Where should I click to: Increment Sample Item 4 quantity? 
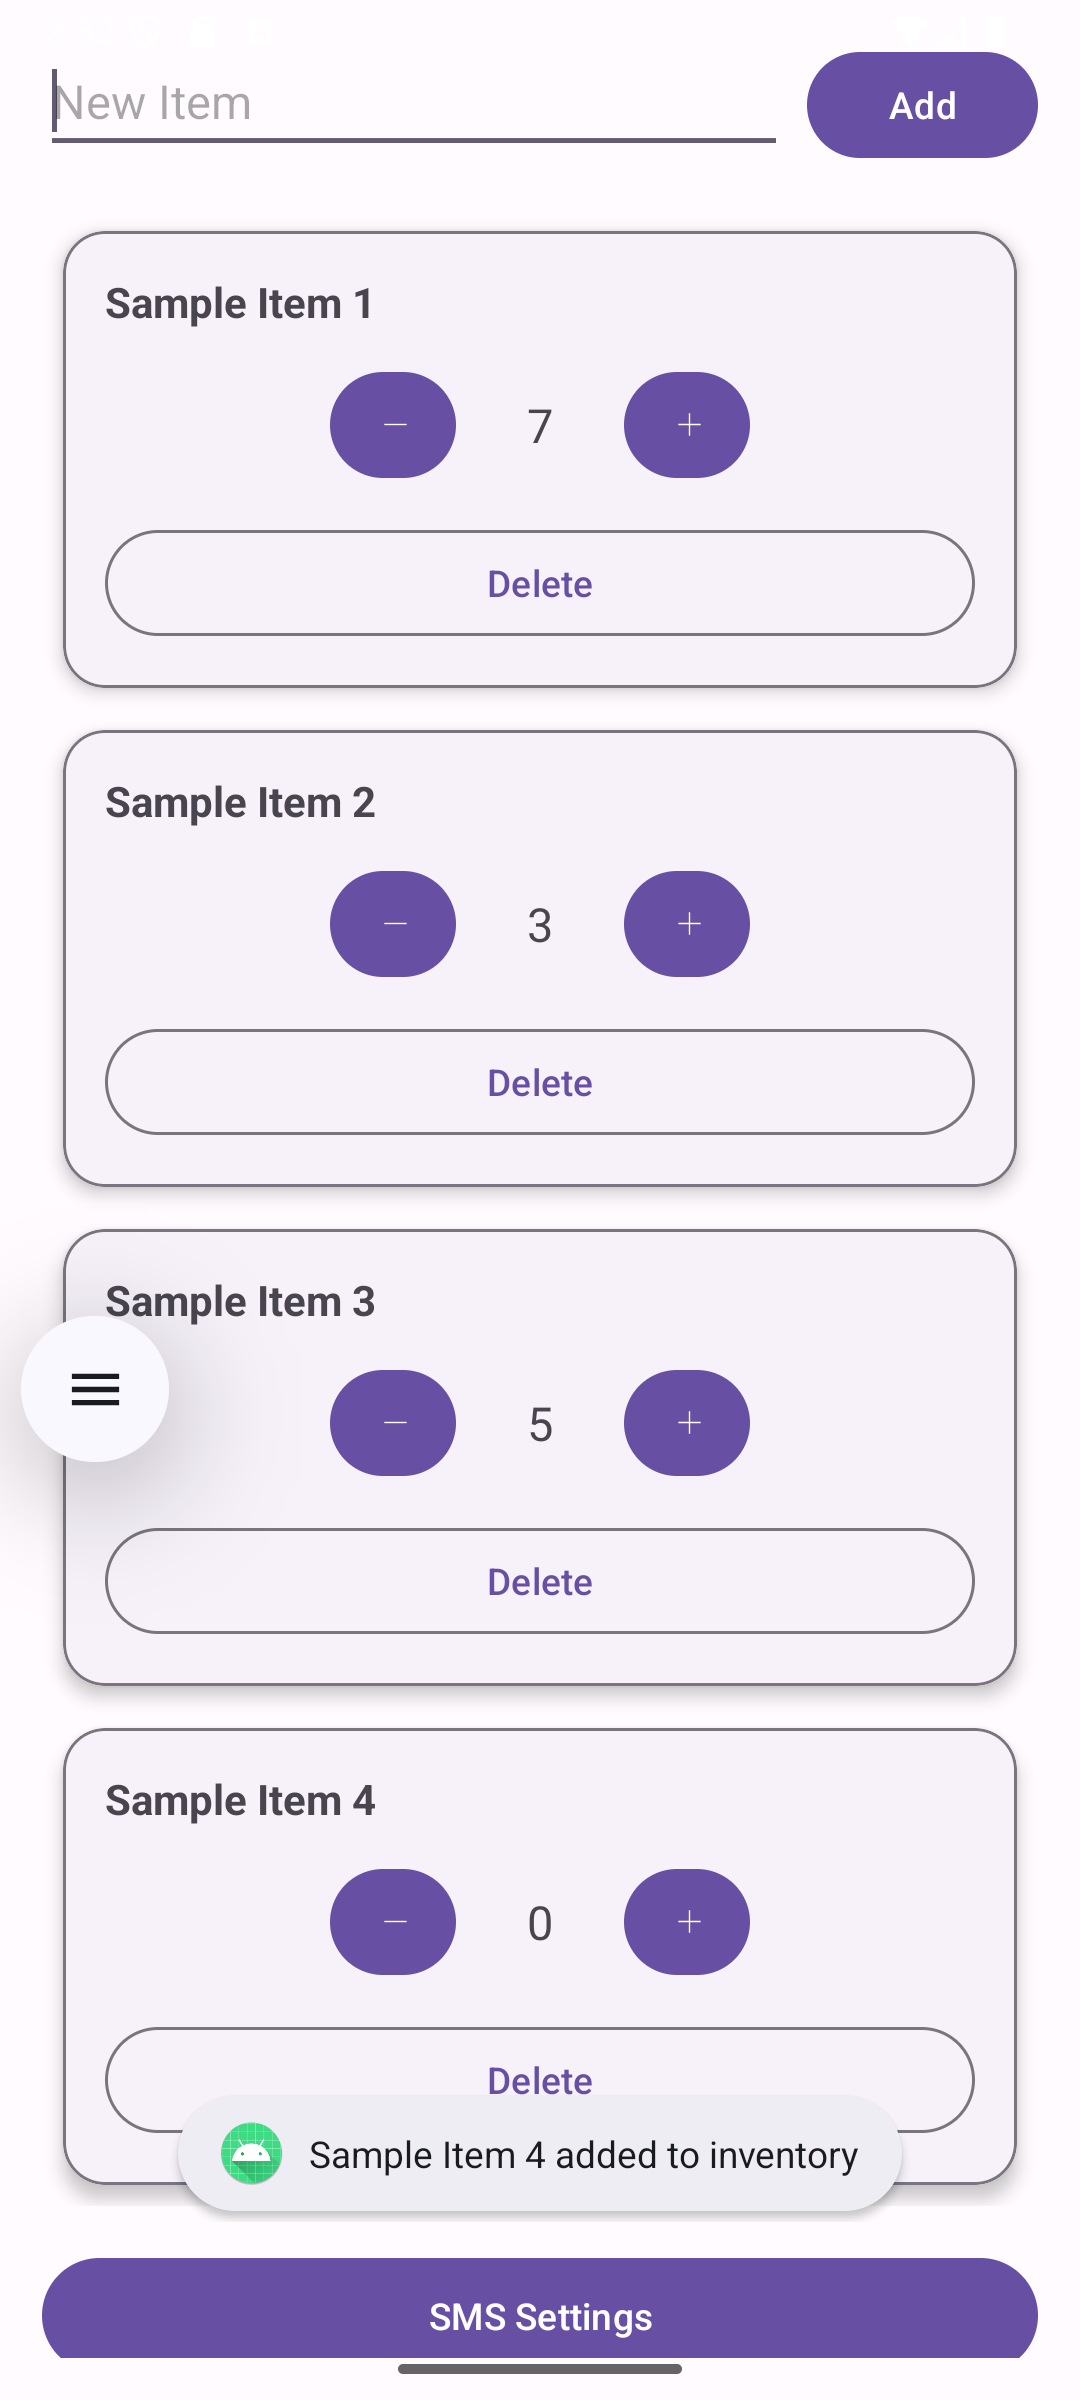pos(687,1922)
